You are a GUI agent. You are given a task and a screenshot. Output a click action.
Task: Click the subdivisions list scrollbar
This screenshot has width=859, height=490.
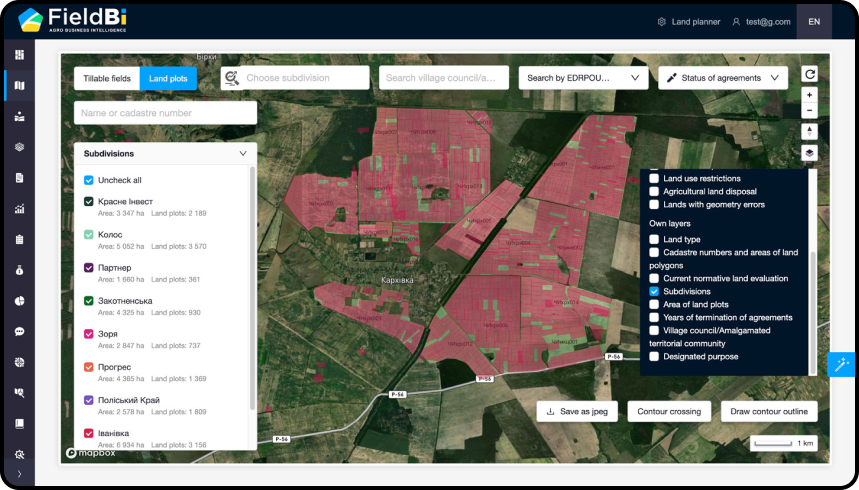tap(253, 288)
